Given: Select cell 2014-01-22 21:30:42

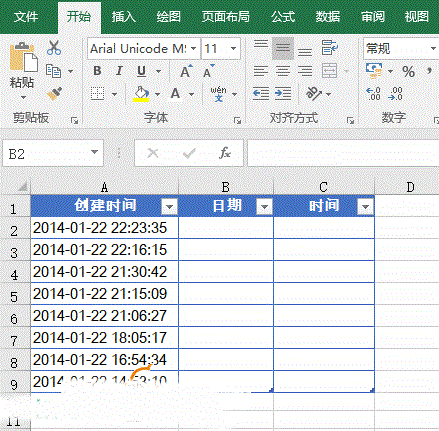Looking at the screenshot, I should click(105, 272).
